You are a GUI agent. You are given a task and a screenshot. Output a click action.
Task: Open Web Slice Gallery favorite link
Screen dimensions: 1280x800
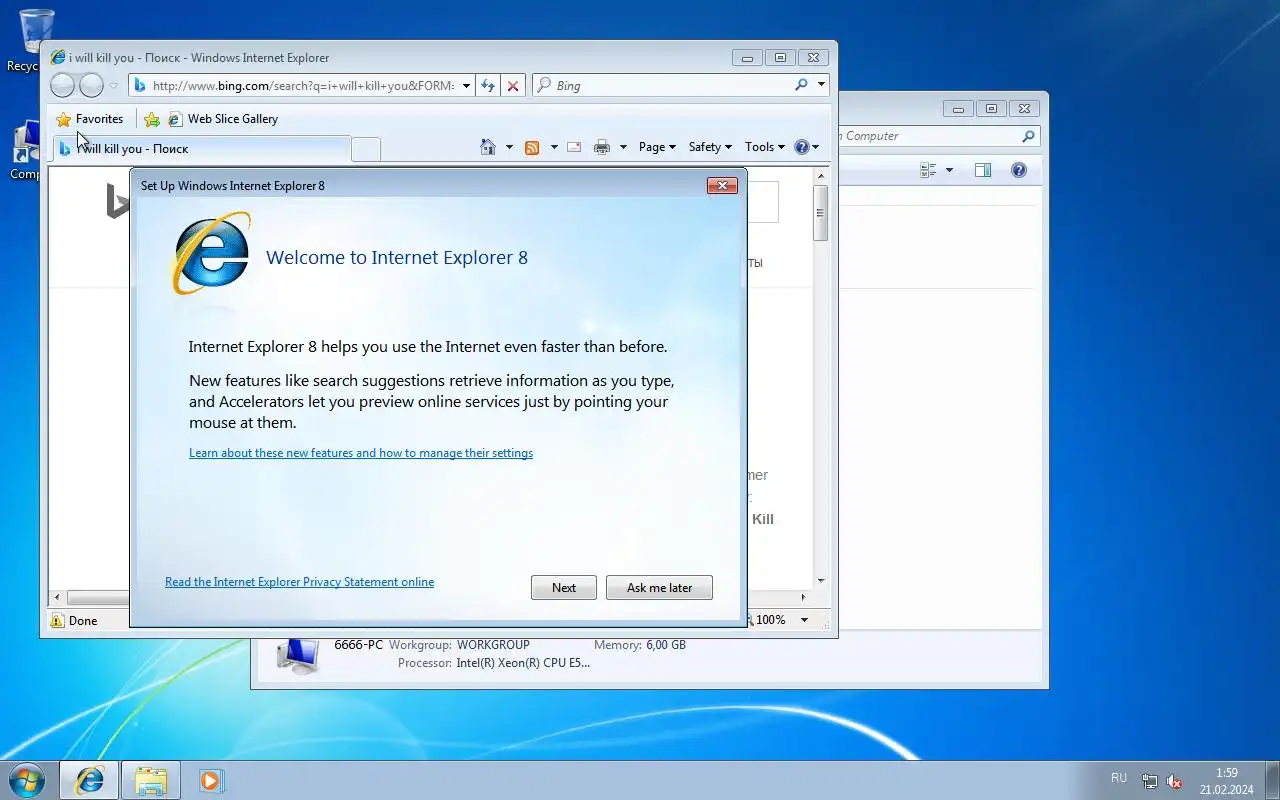click(x=223, y=119)
